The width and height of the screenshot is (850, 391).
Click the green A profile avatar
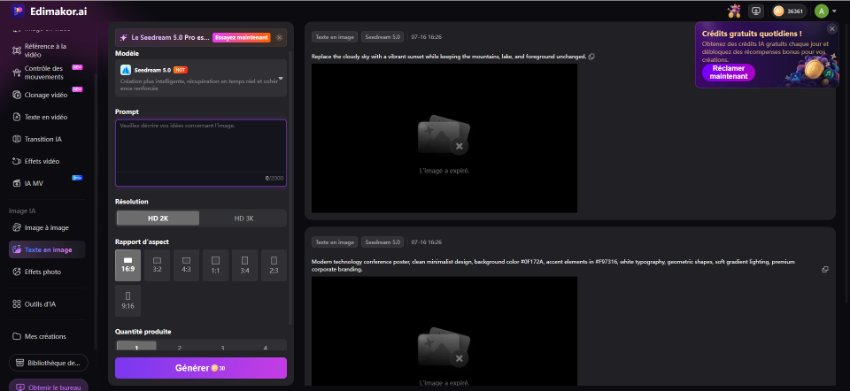[x=821, y=11]
